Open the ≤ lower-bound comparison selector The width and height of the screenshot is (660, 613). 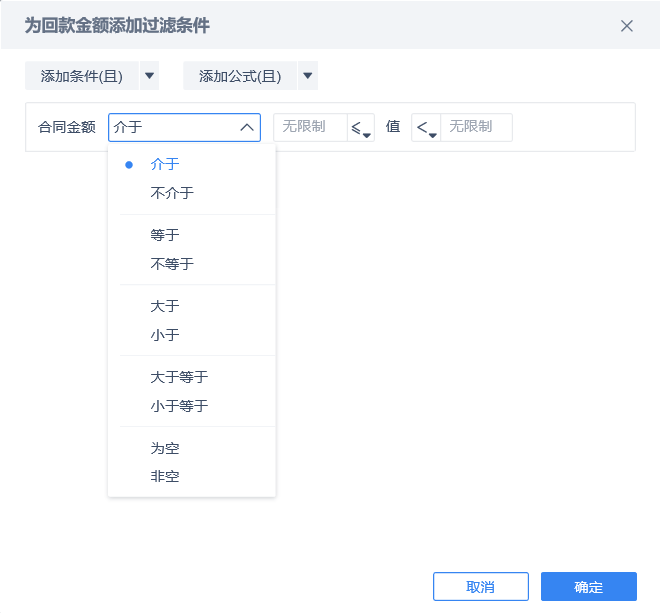pos(361,128)
